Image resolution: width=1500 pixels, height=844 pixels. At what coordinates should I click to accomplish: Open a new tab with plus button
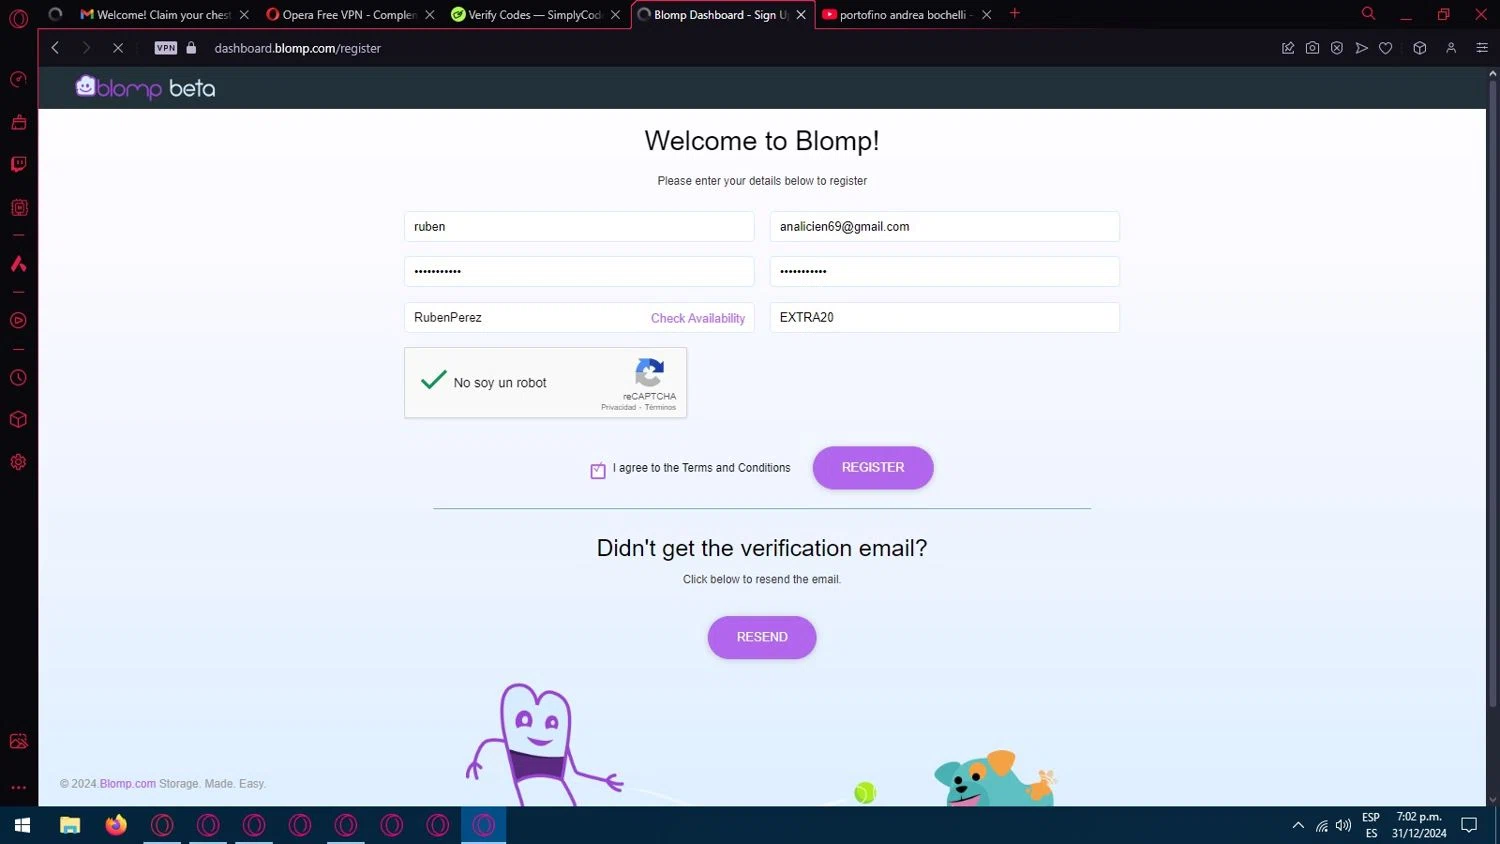1015,14
